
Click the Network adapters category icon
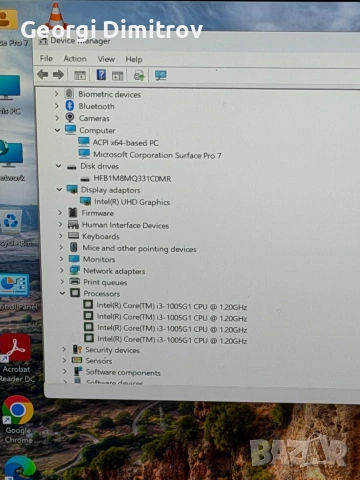[x=74, y=270]
